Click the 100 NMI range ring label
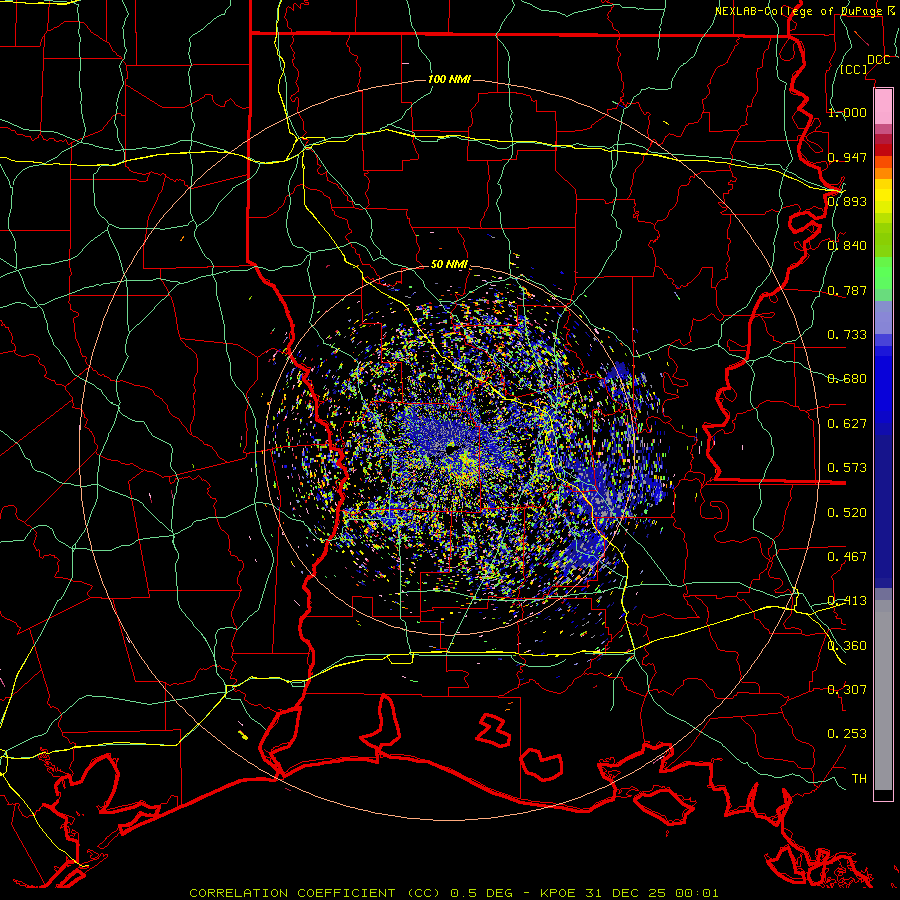Viewport: 900px width, 900px height. click(x=449, y=79)
